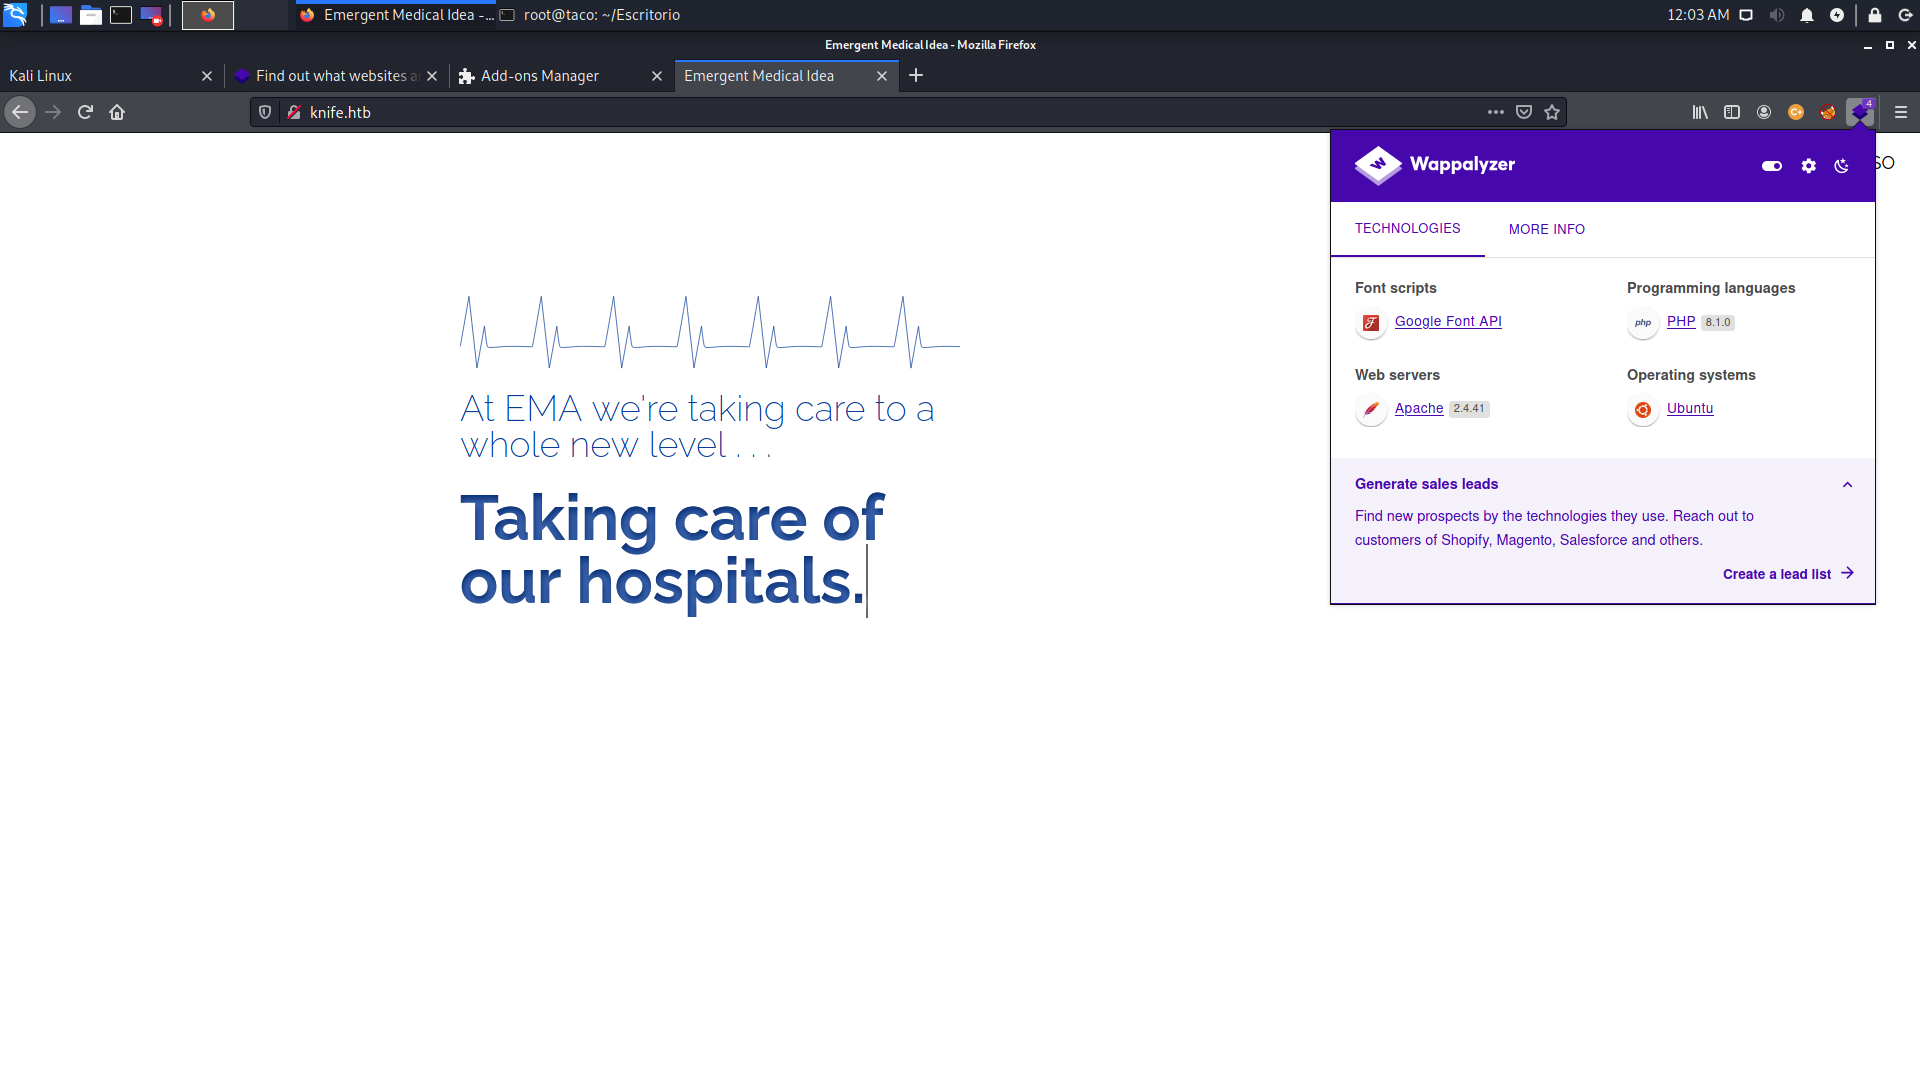Collapse the Generate sales leads section

point(1847,485)
